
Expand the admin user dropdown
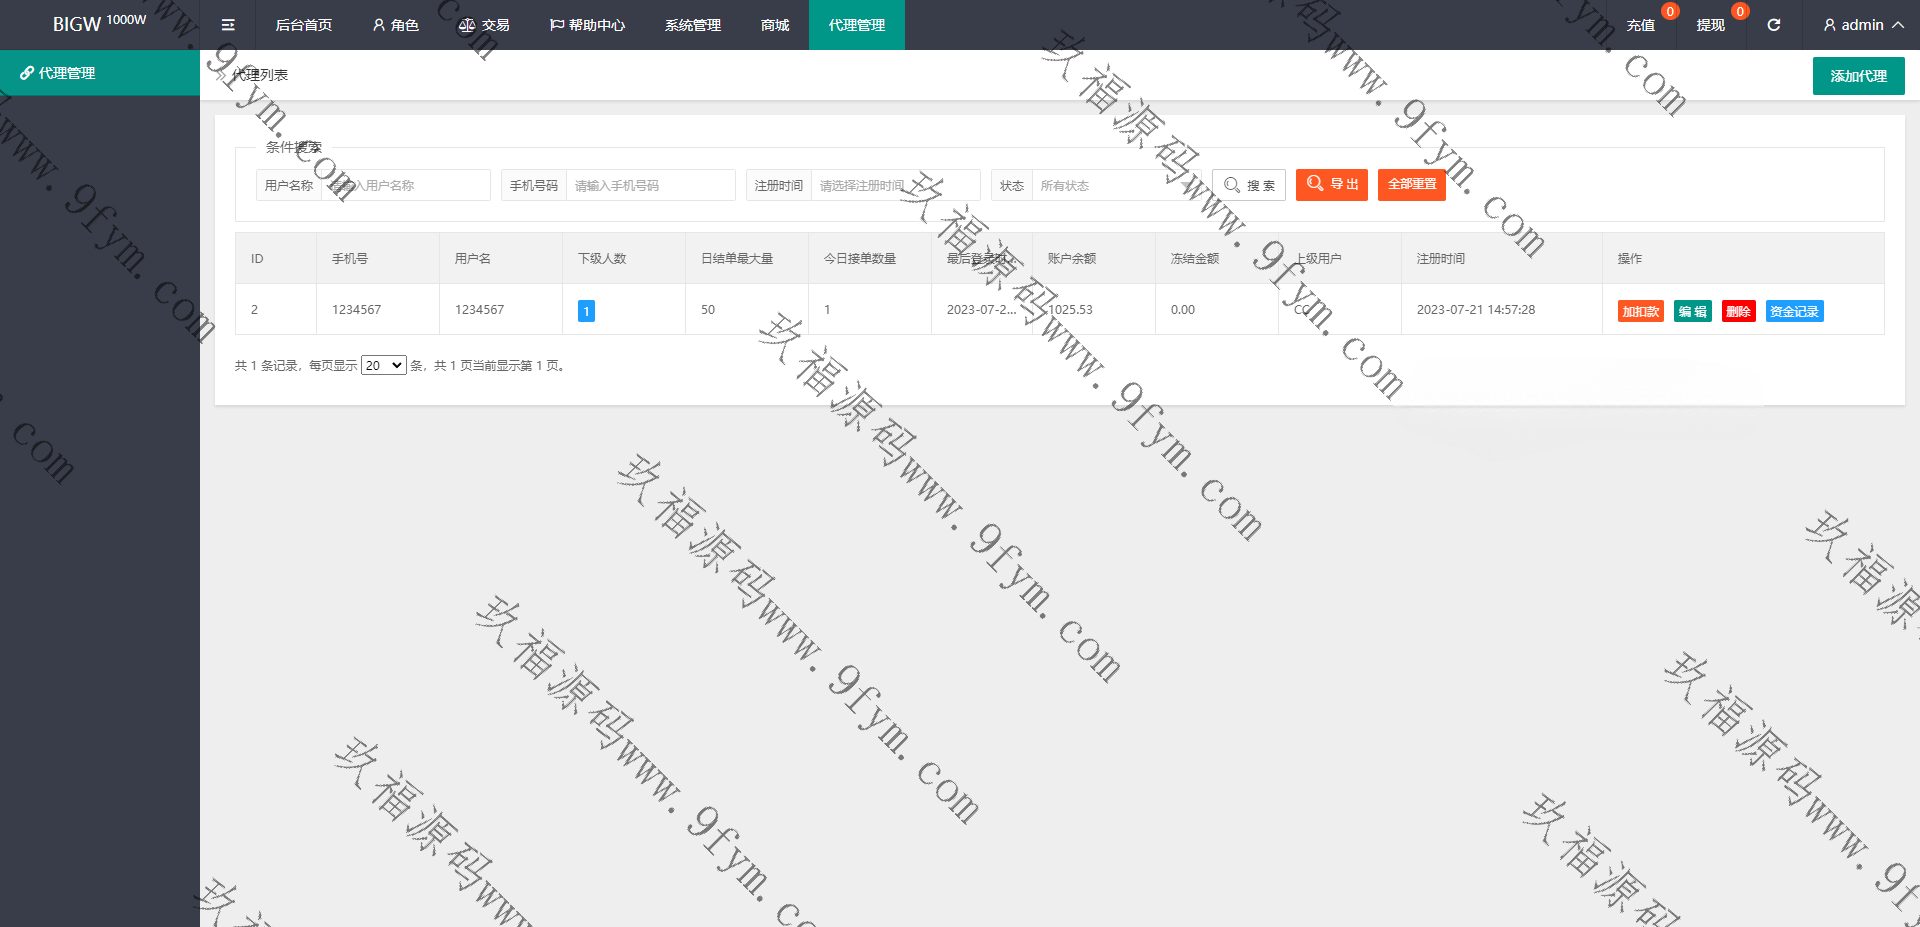click(x=1862, y=25)
